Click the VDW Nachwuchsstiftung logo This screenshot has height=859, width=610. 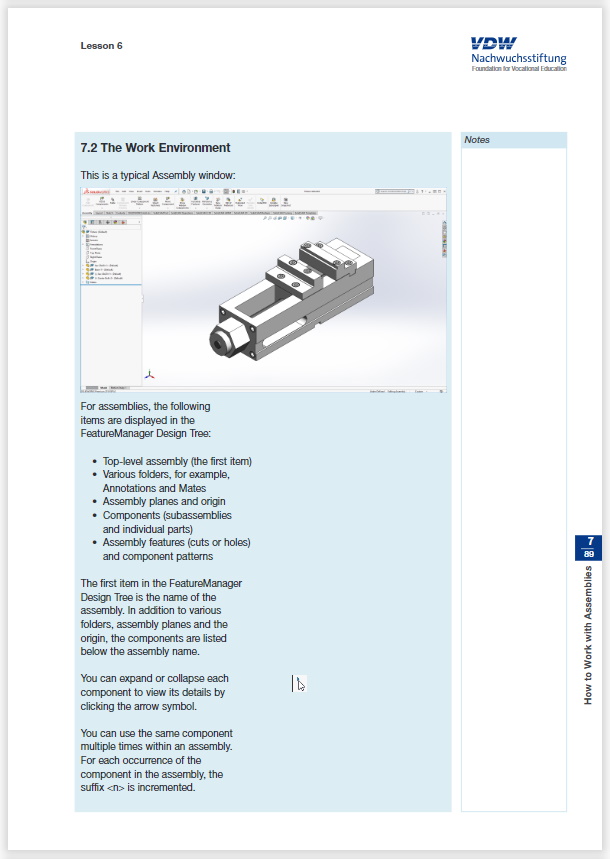(x=518, y=55)
